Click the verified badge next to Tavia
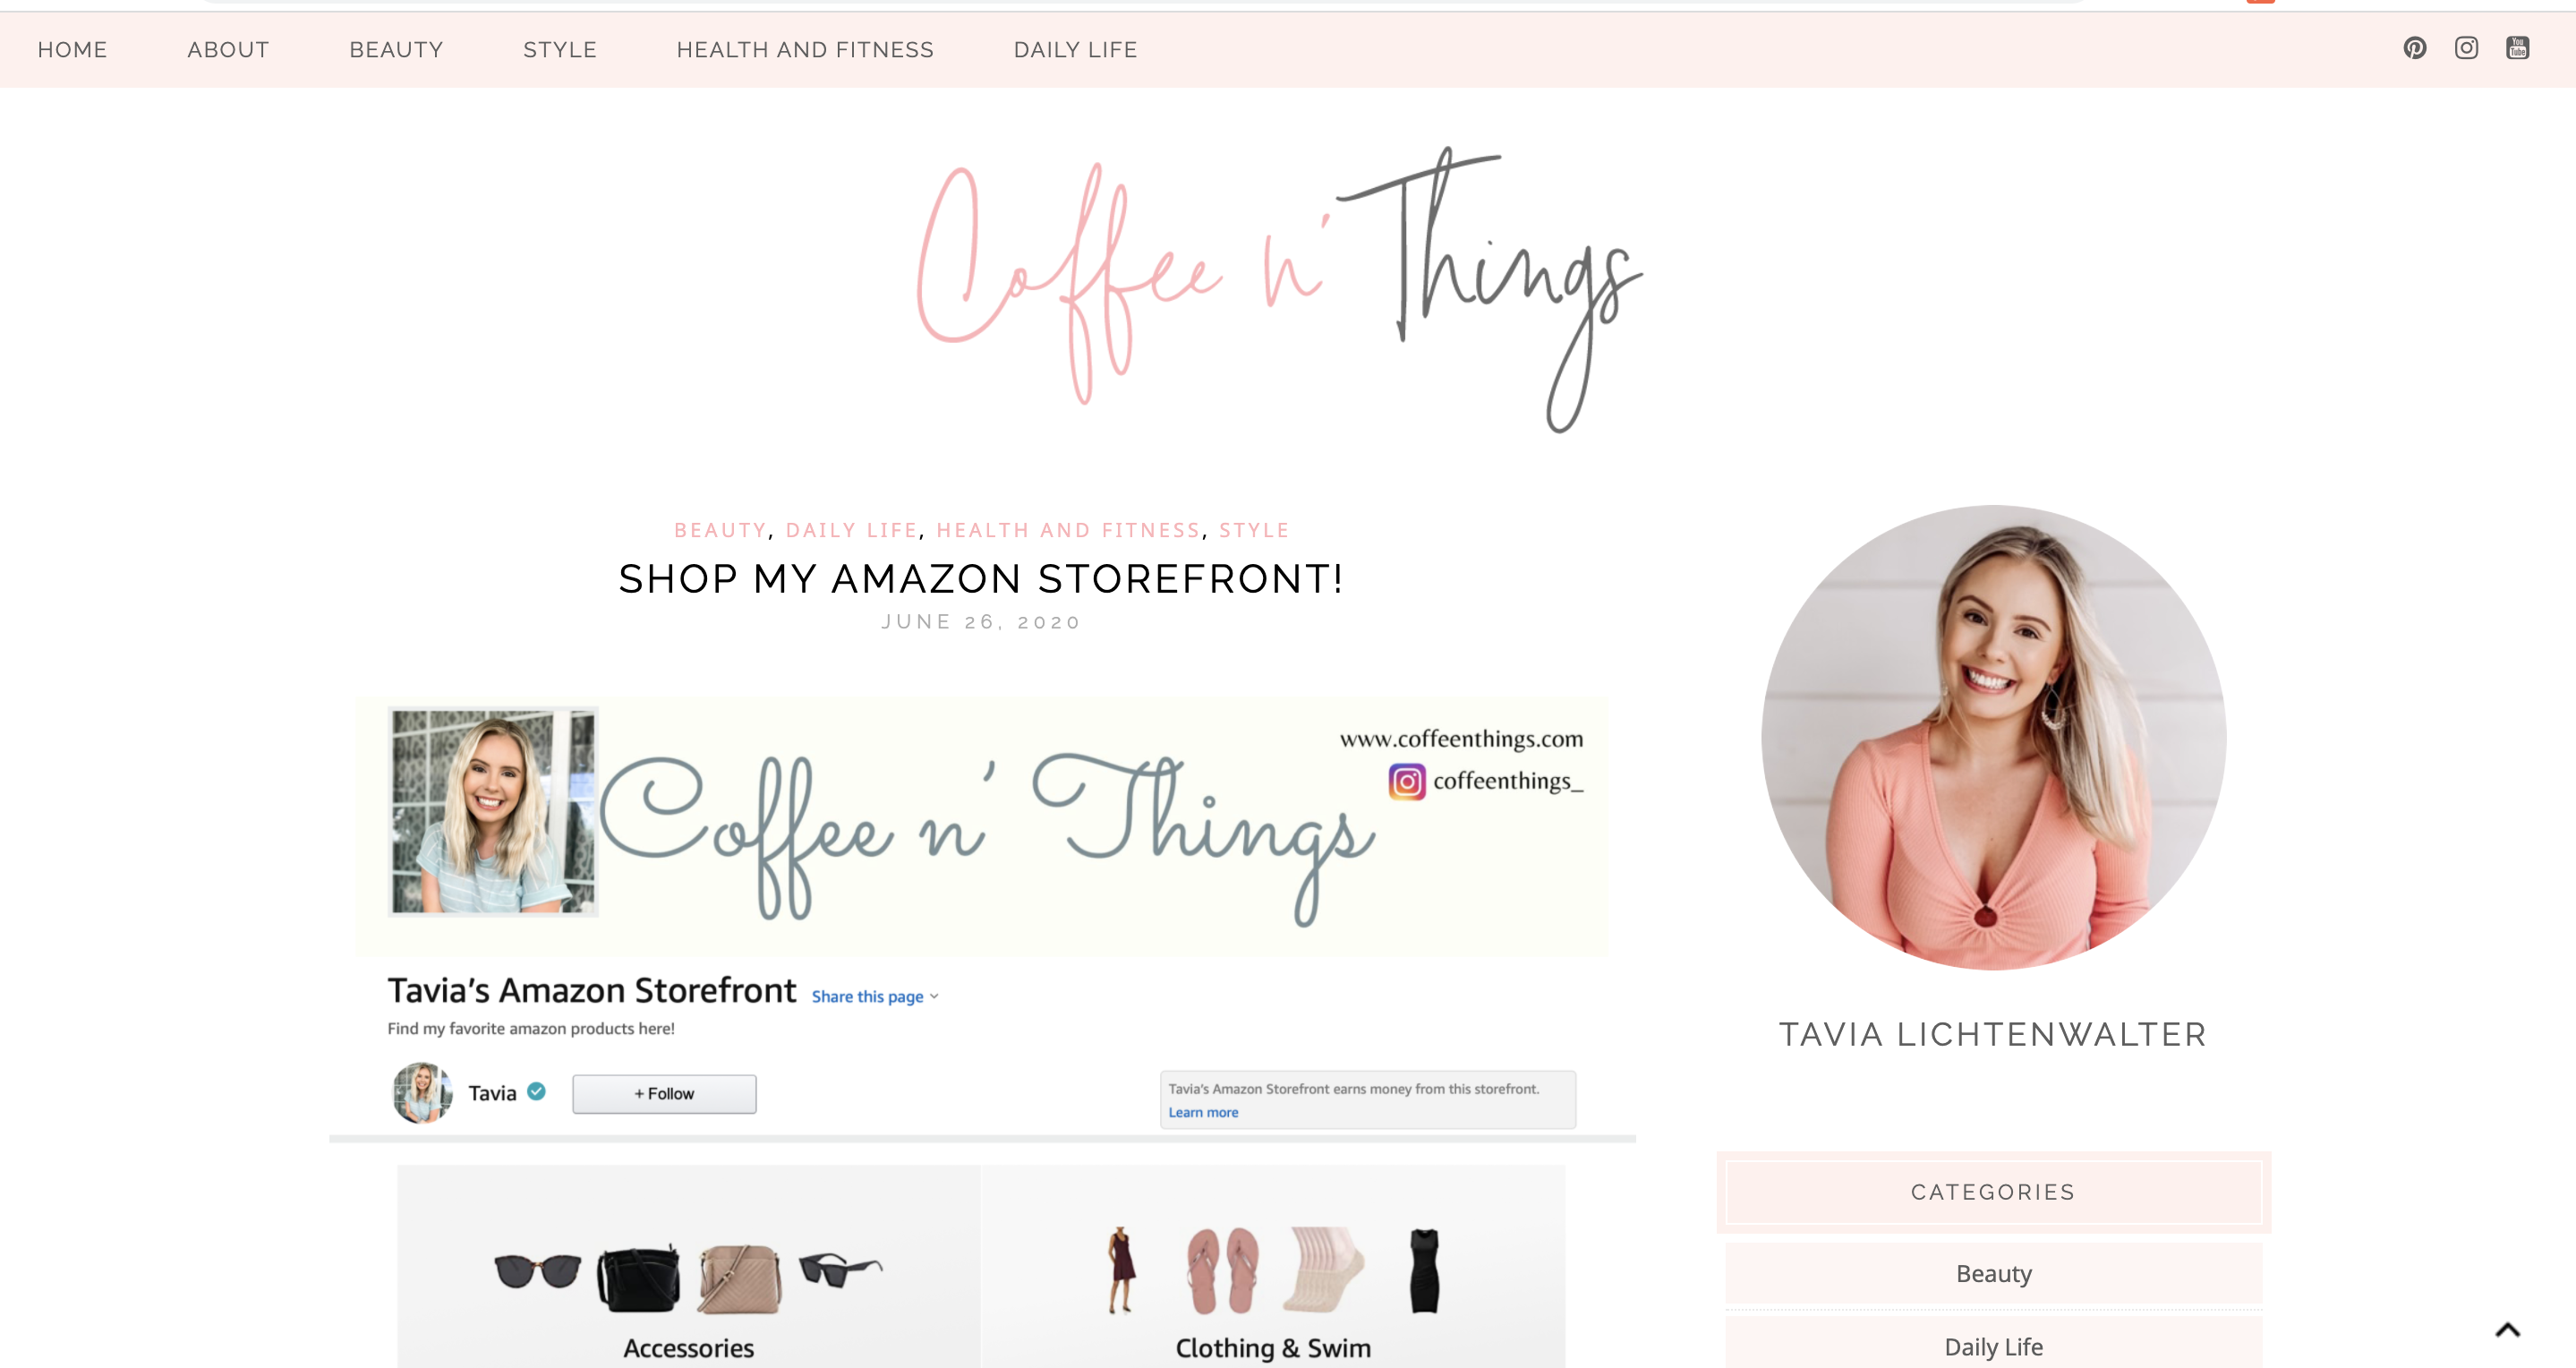 click(x=537, y=1091)
